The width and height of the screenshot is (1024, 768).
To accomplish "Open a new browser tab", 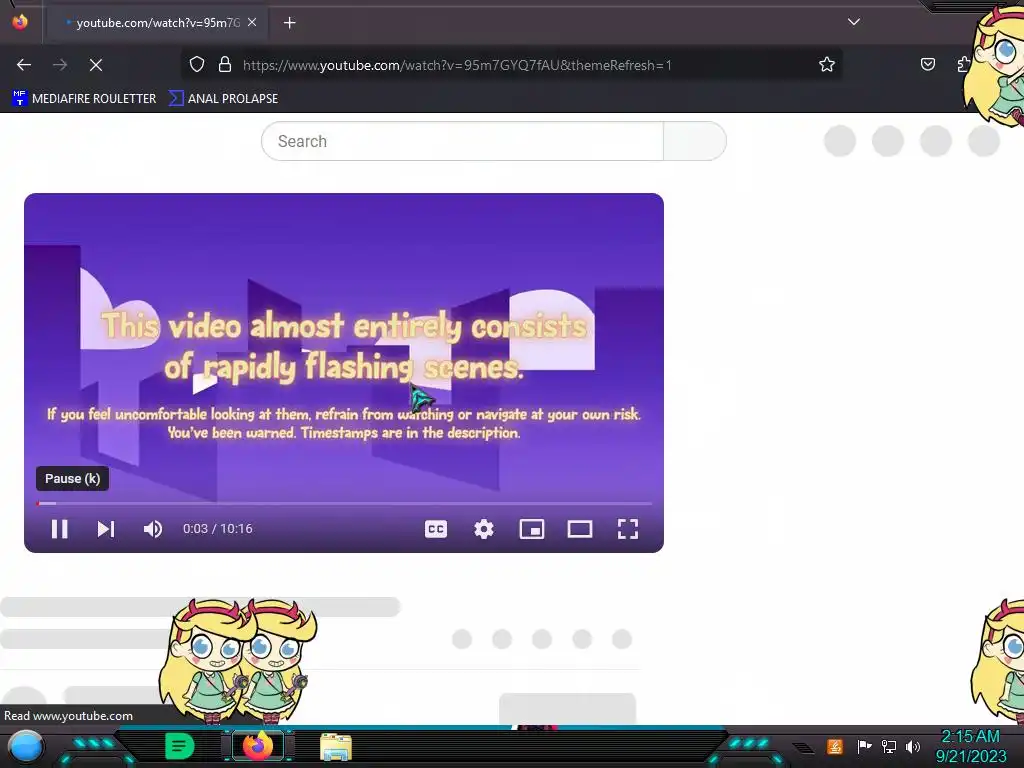I will coord(289,23).
